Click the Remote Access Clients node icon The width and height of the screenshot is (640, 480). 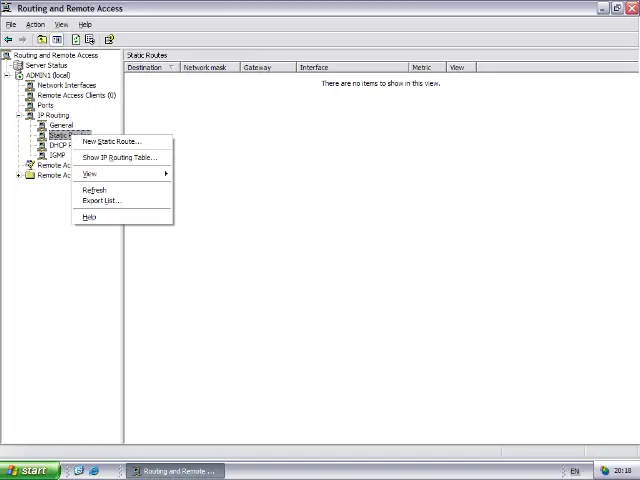30,96
